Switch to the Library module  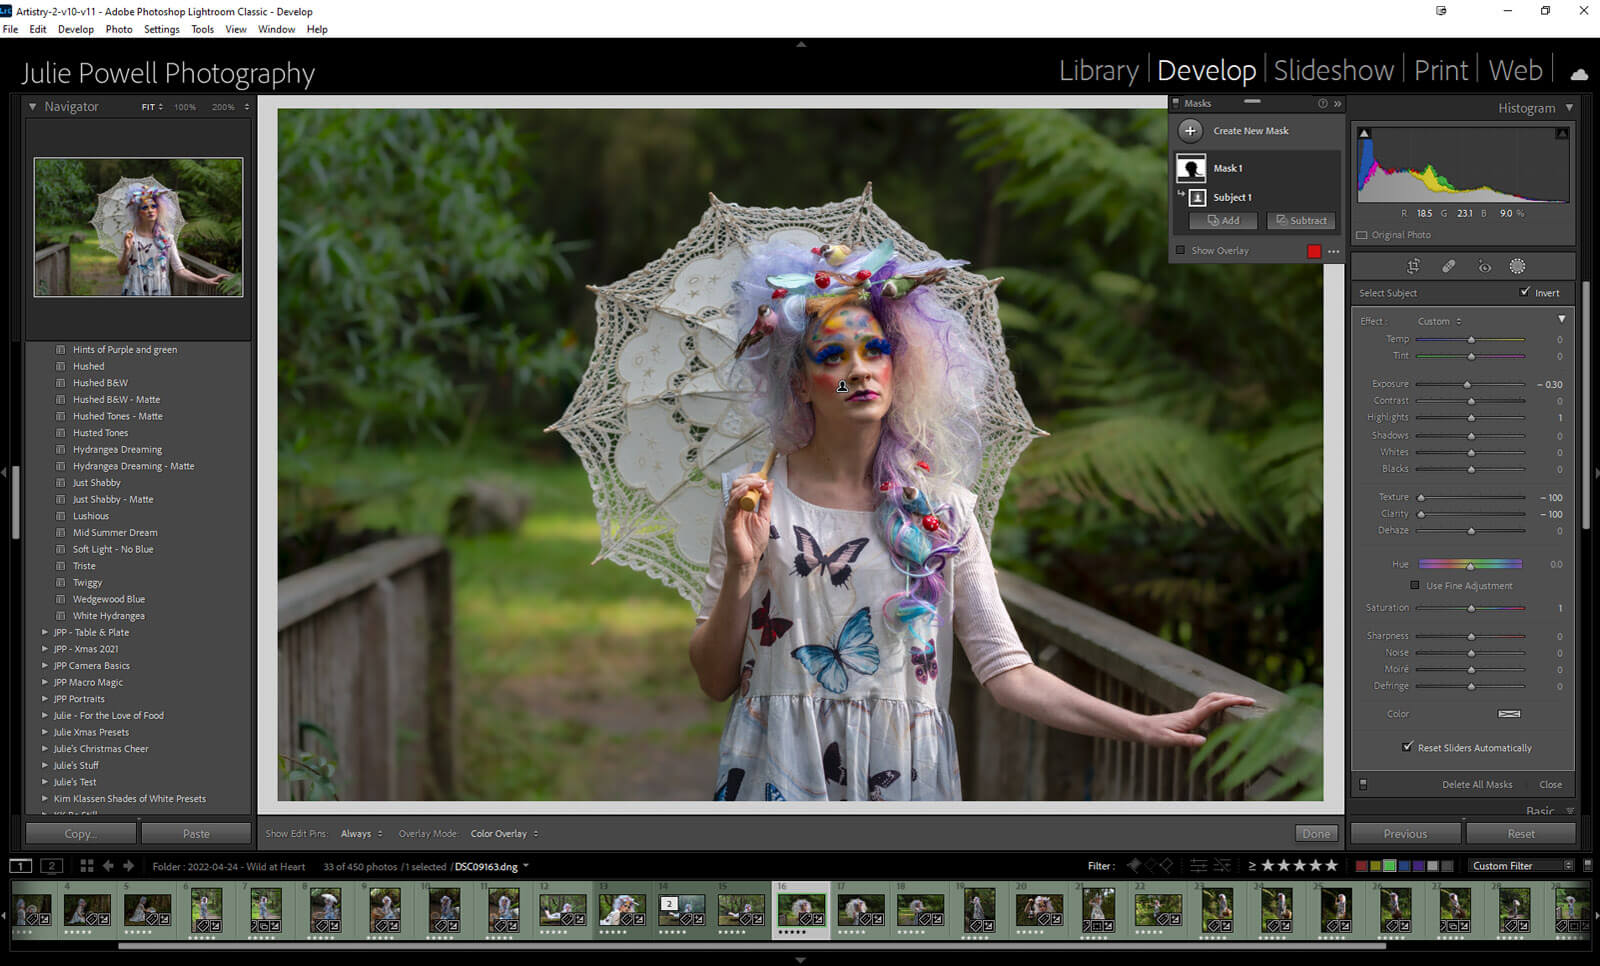click(1098, 71)
